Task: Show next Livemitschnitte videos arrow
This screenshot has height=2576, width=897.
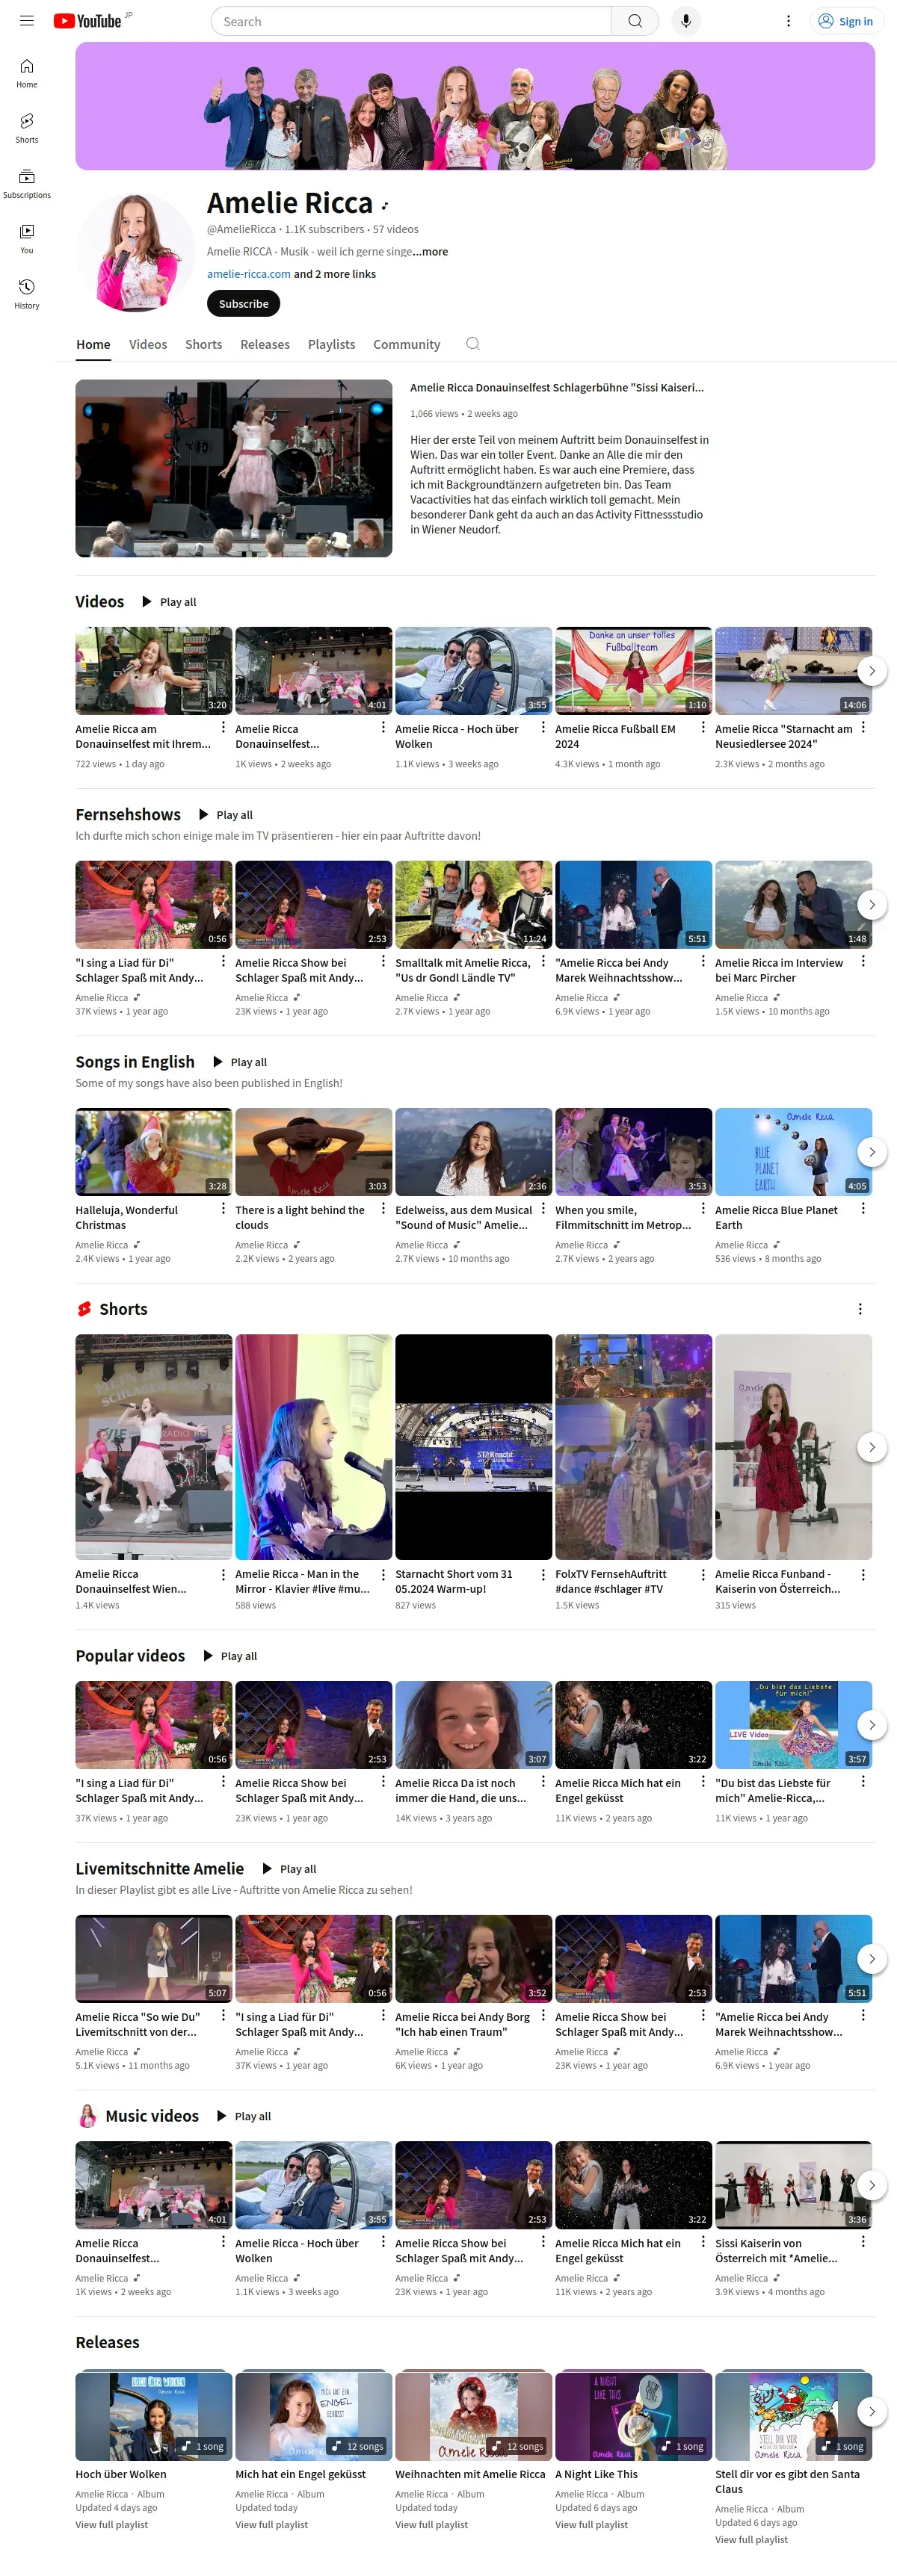Action: click(872, 1959)
